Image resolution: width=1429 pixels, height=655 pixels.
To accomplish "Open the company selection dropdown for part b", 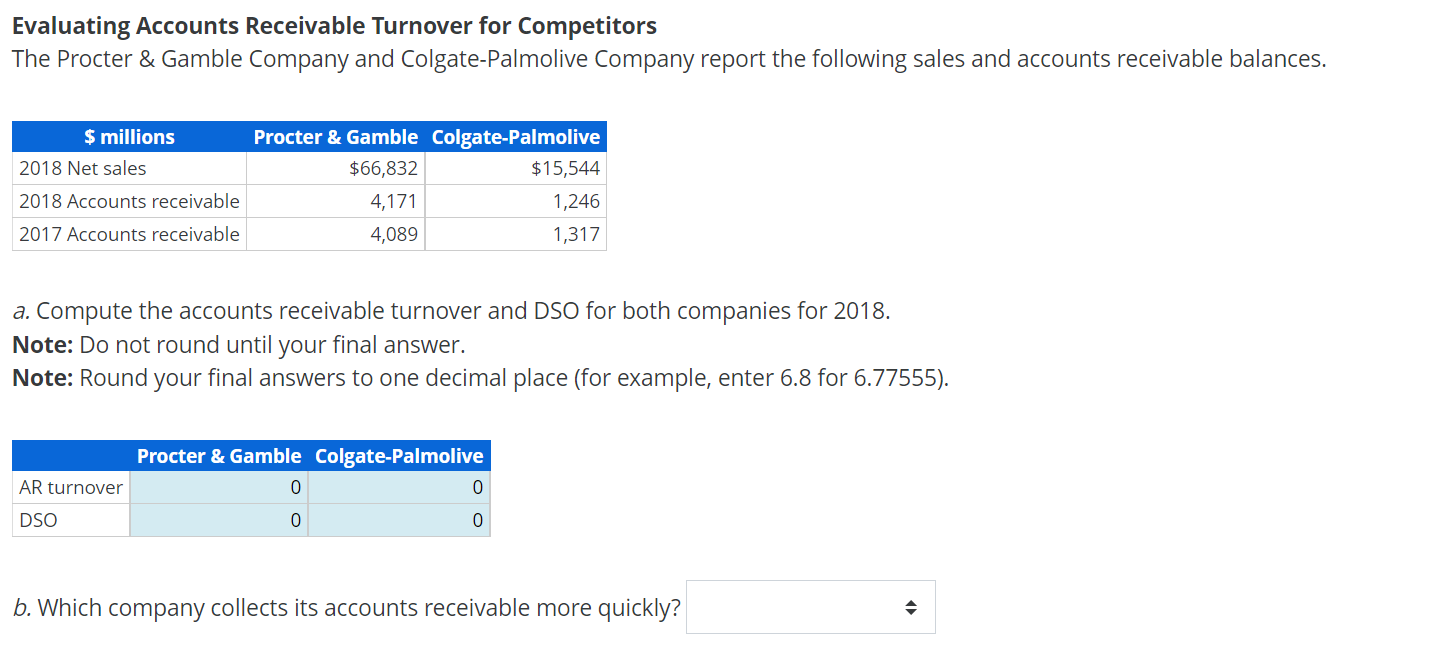I will pyautogui.click(x=810, y=606).
